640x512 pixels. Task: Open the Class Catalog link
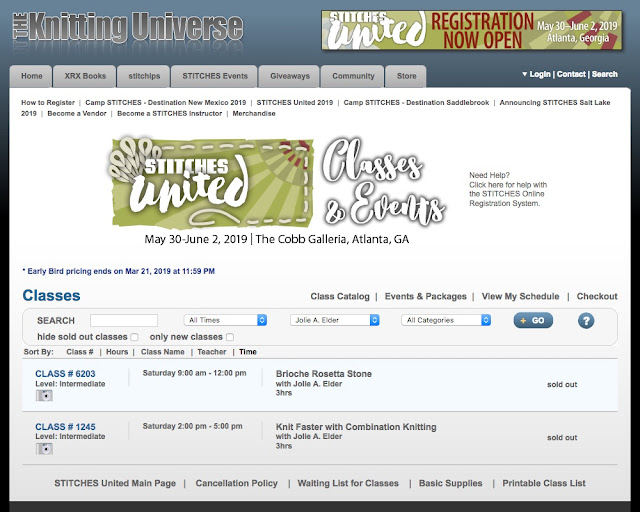tap(340, 296)
